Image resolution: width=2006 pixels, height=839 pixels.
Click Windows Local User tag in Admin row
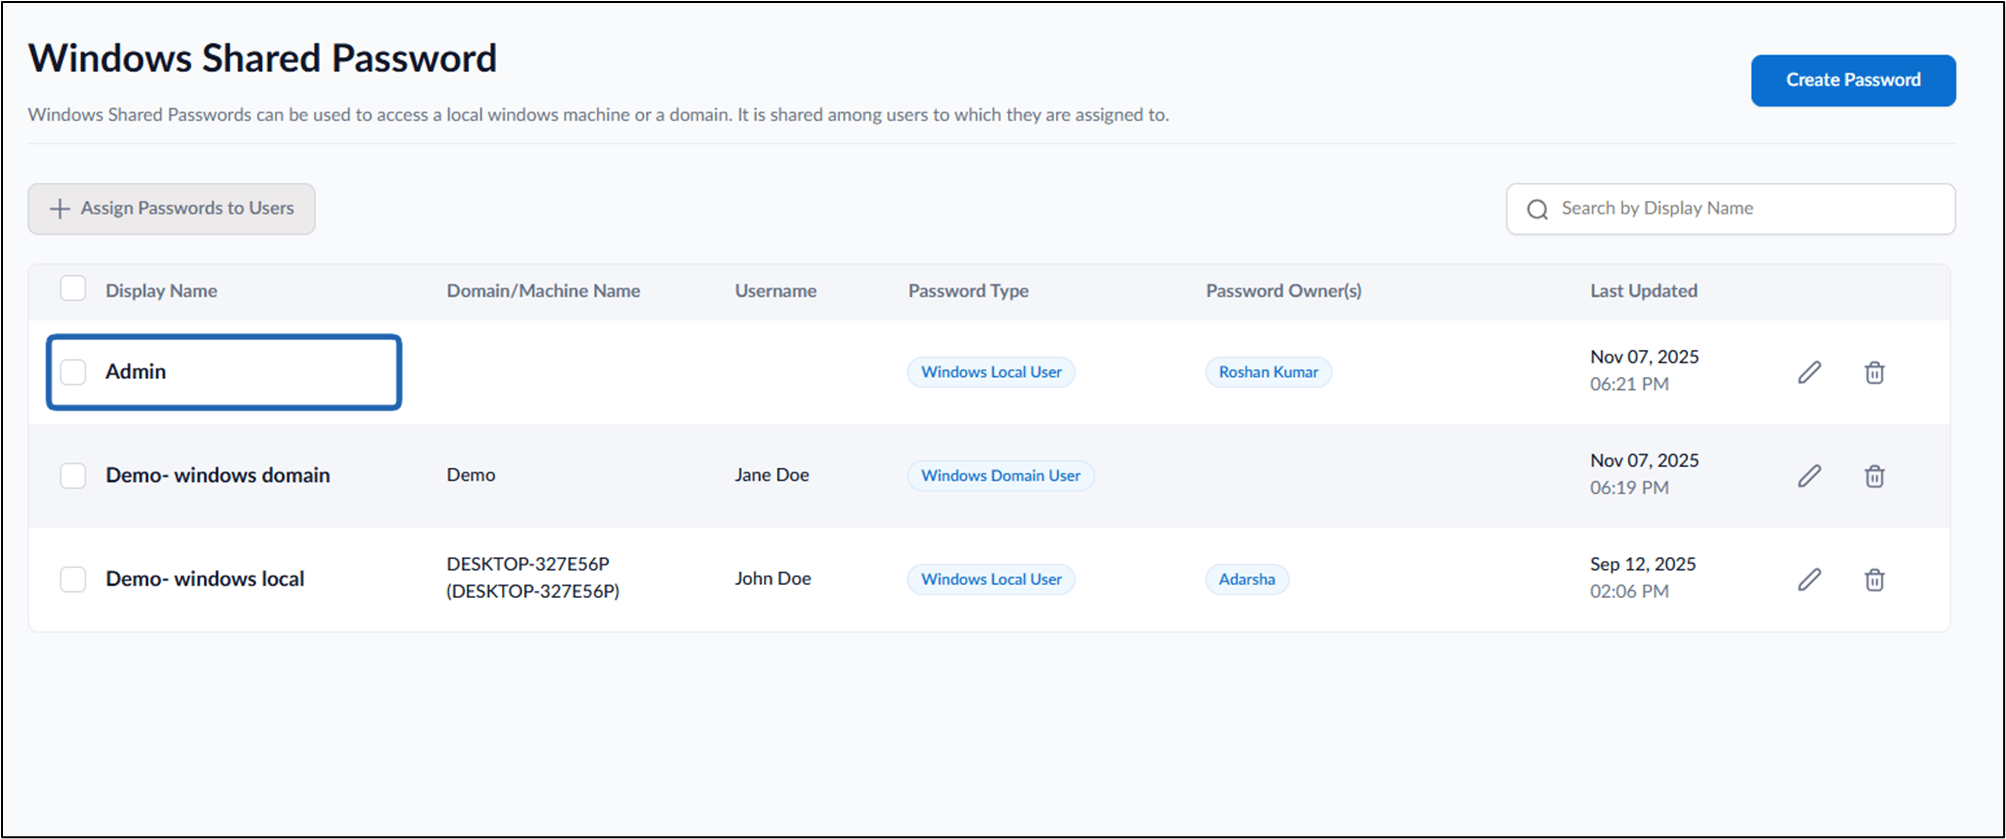pos(991,372)
